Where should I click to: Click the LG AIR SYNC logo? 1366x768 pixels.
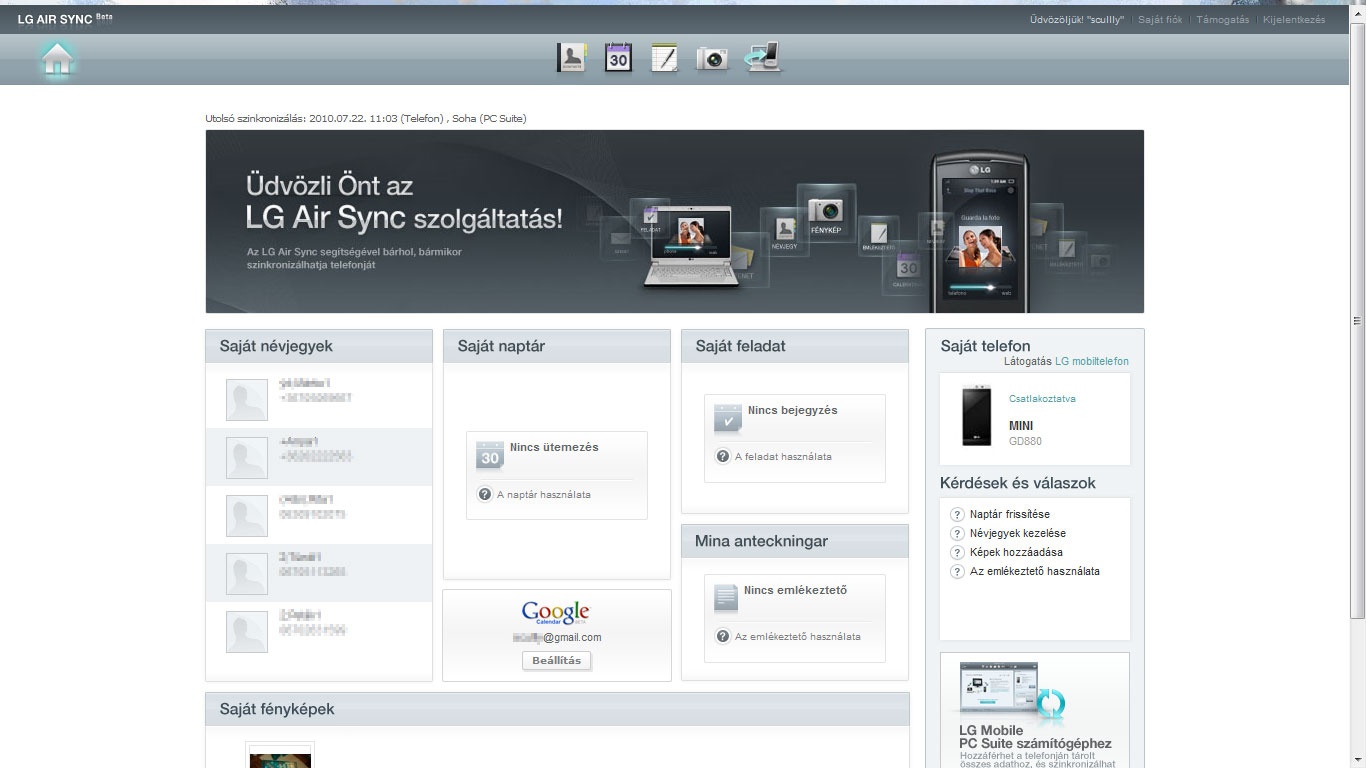[x=65, y=19]
